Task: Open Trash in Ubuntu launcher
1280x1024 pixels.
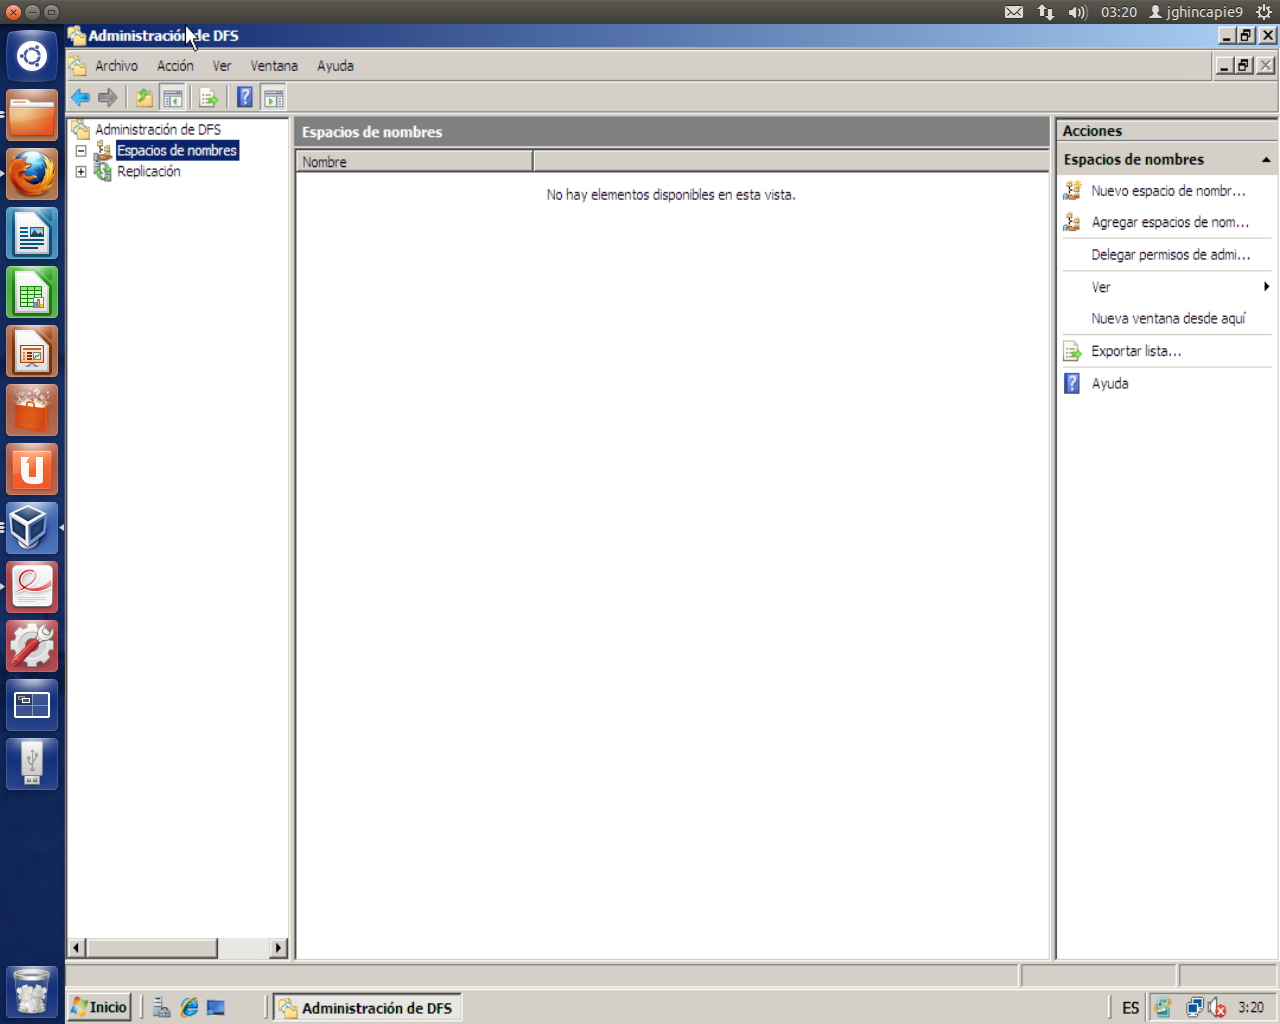Action: click(x=32, y=991)
